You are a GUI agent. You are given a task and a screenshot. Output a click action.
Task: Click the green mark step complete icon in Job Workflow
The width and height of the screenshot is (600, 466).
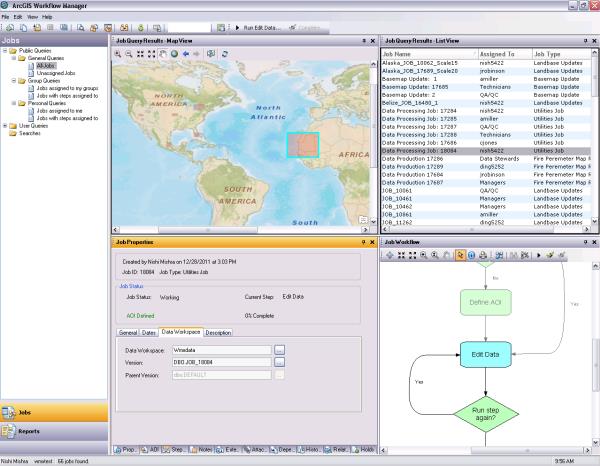550,255
